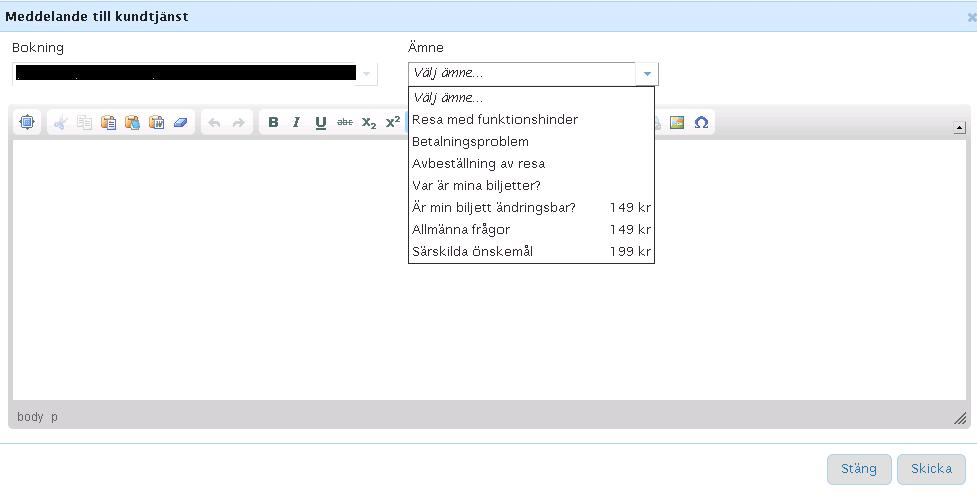Toggle italic formatting
977x494 pixels.
(296, 122)
